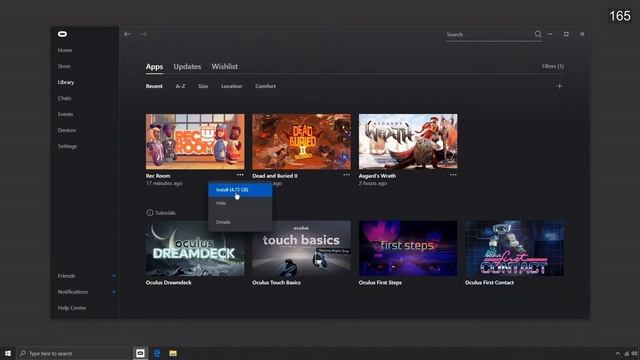640x360 pixels.
Task: Click the Windows taskbar search box
Action: (73, 353)
